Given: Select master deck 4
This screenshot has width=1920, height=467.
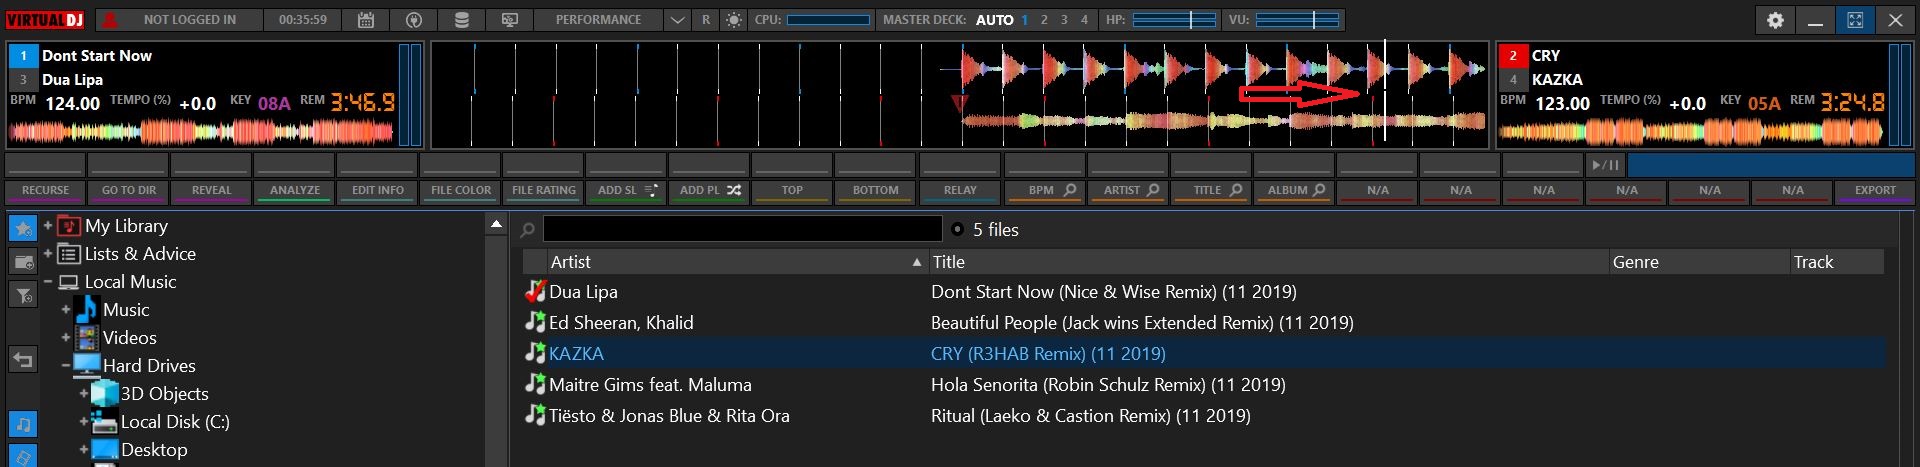Looking at the screenshot, I should click(x=1084, y=20).
